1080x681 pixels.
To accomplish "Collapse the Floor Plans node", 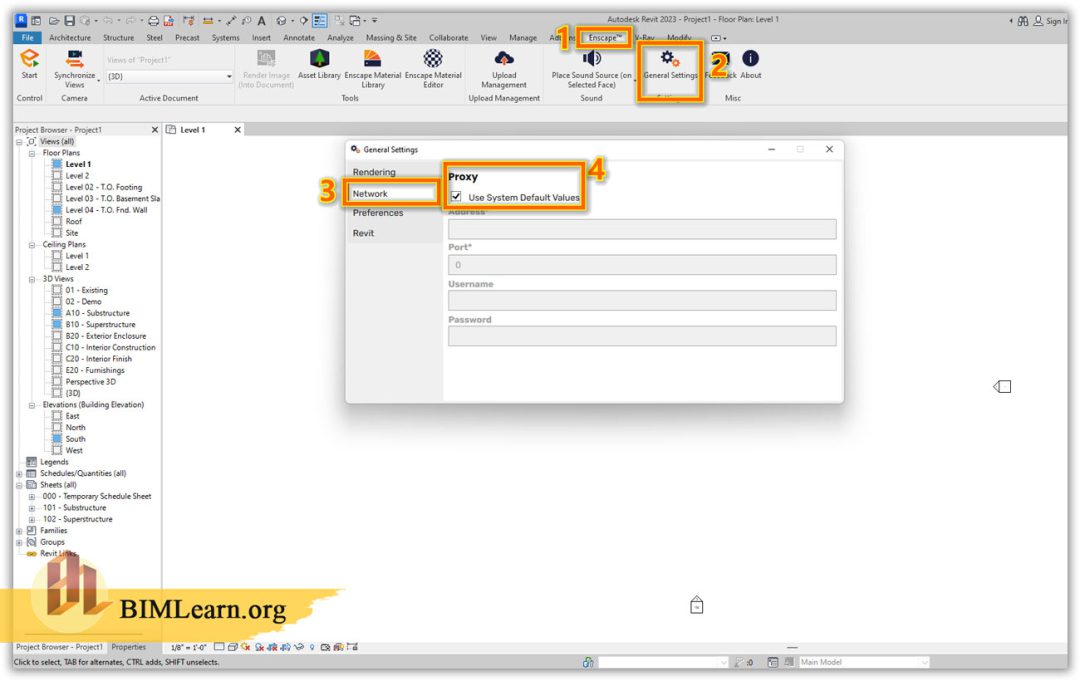I will pos(32,154).
